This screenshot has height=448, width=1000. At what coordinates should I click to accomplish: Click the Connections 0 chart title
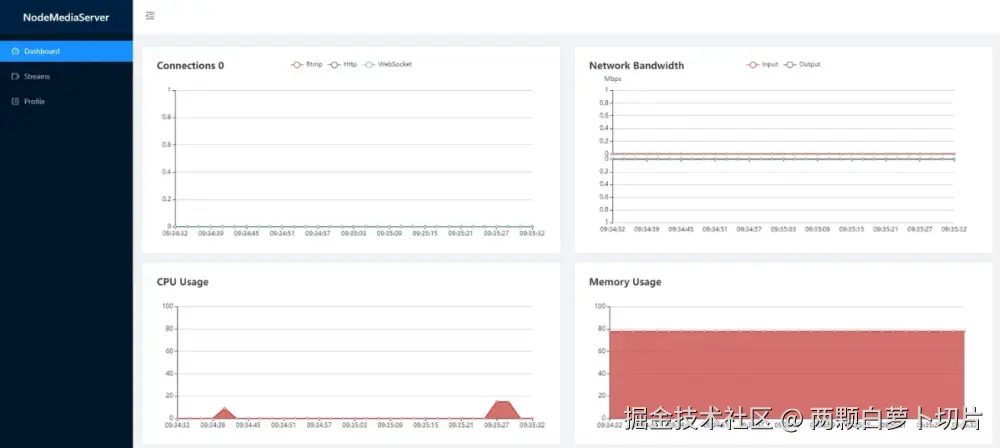click(190, 65)
